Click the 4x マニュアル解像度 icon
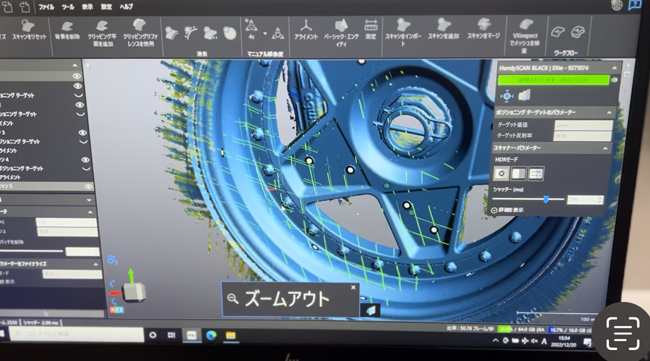 tap(251, 29)
